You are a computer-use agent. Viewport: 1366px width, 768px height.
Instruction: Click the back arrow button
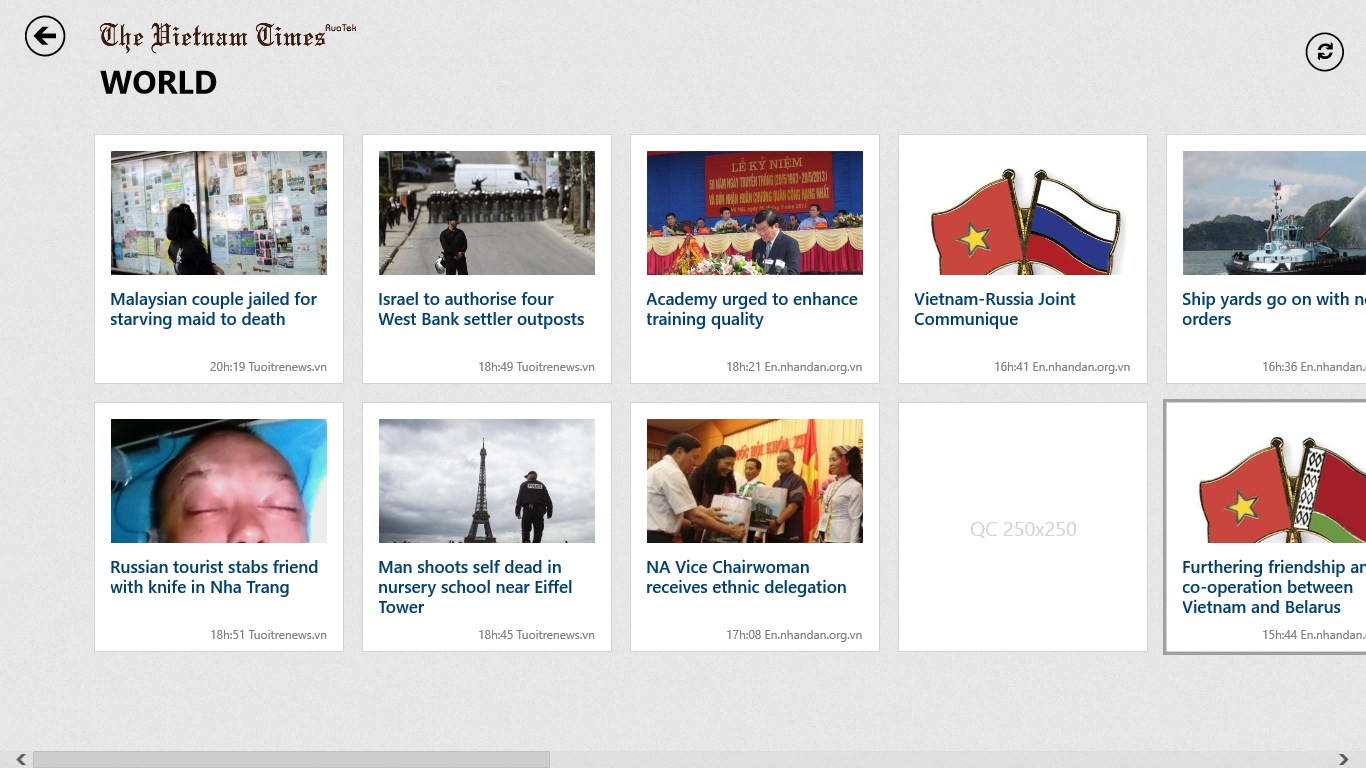[x=45, y=37]
